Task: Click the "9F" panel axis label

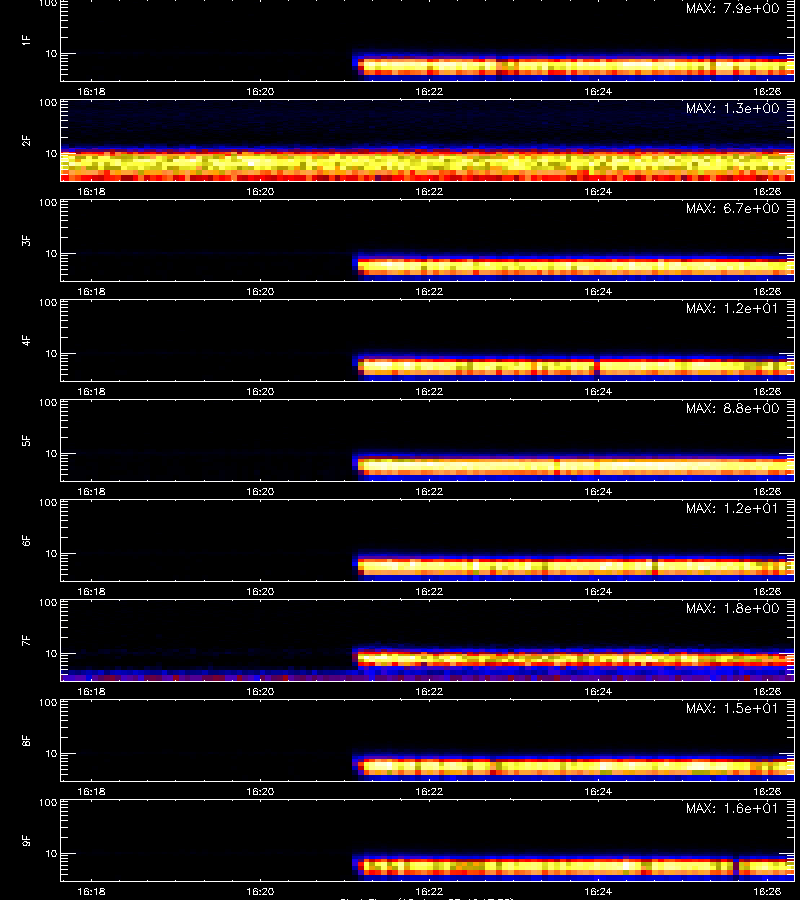Action: click(26, 840)
